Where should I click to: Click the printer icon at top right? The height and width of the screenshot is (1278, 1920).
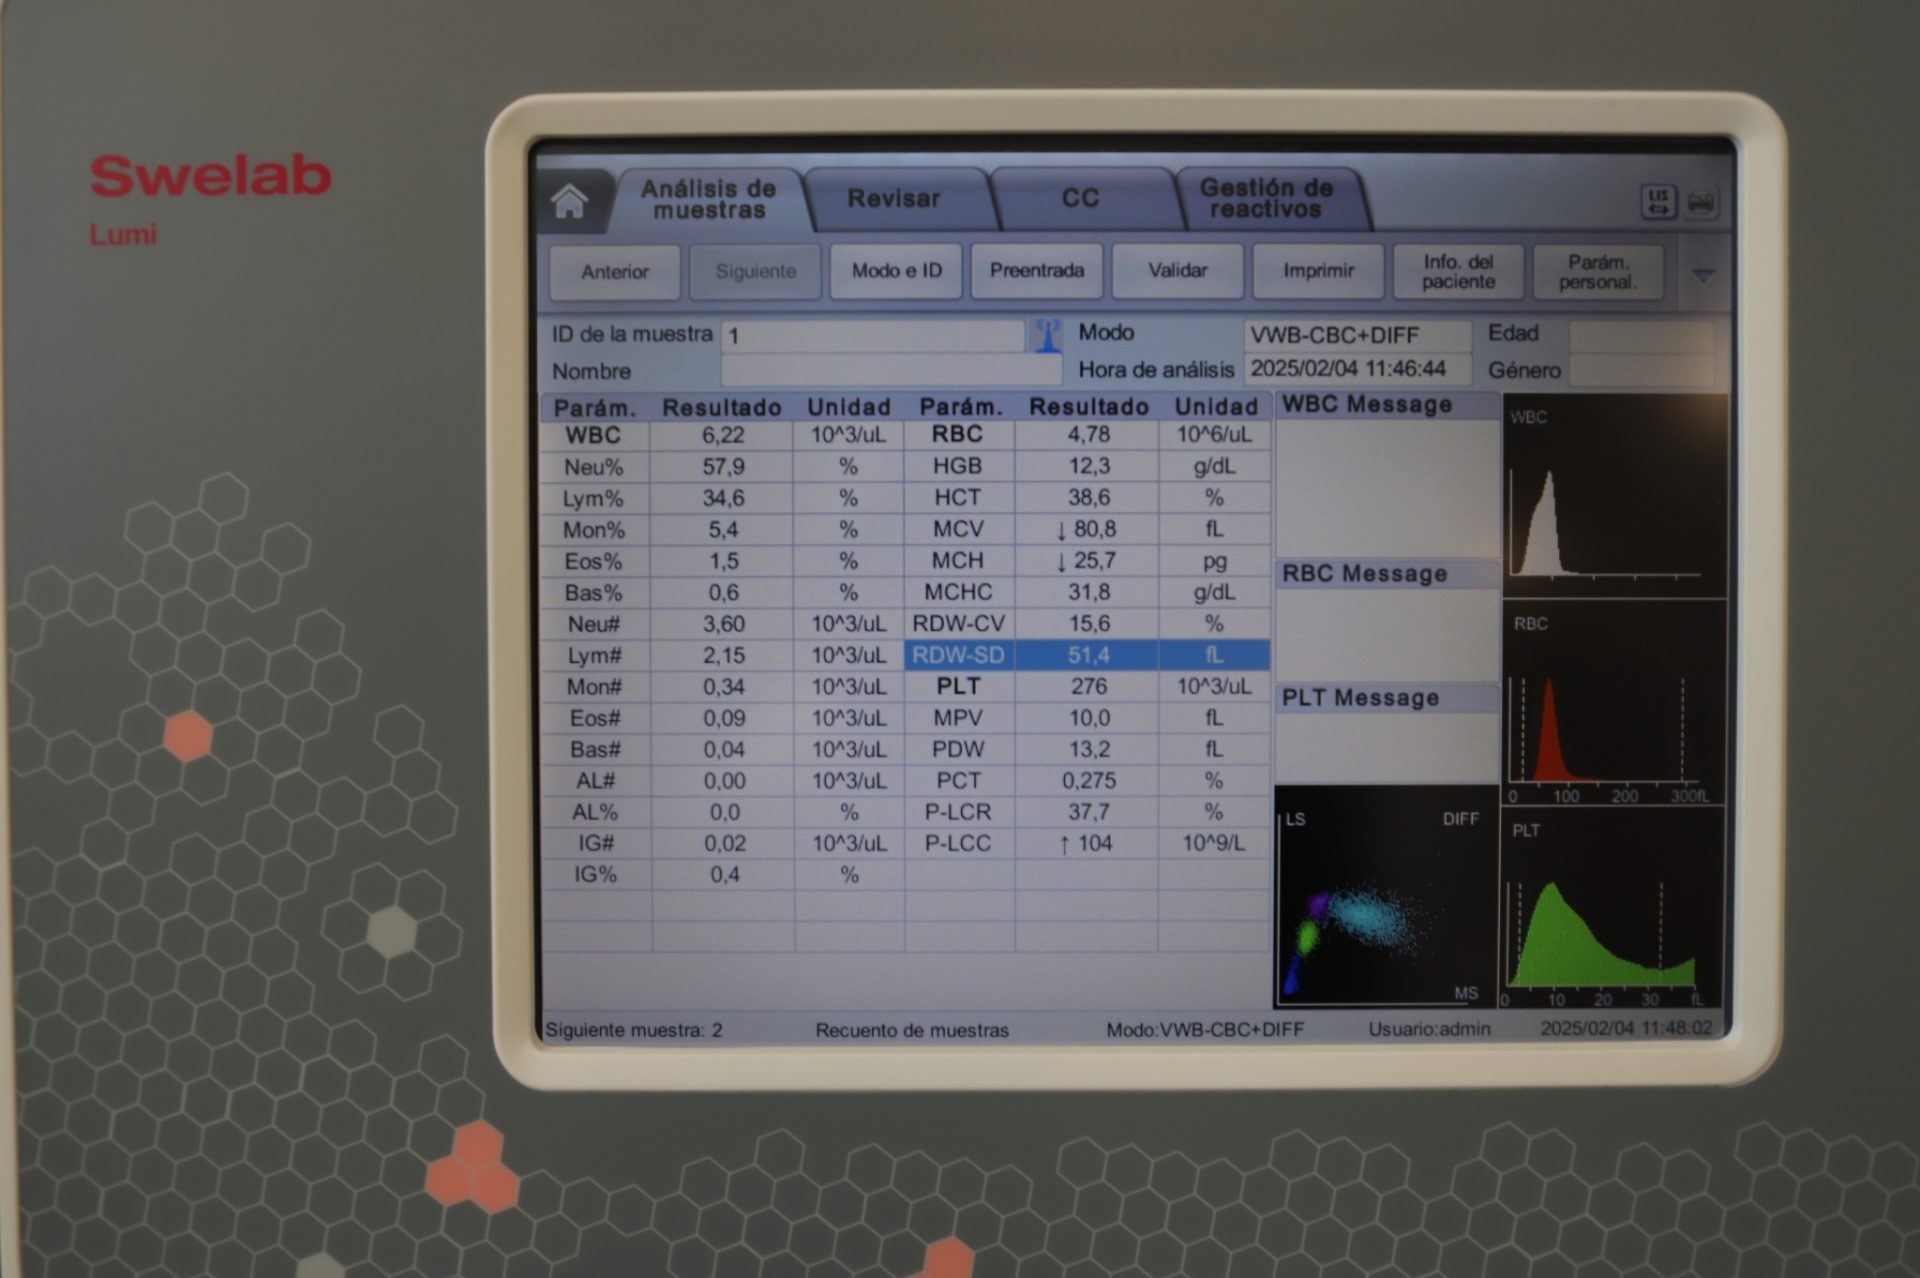tap(1701, 203)
